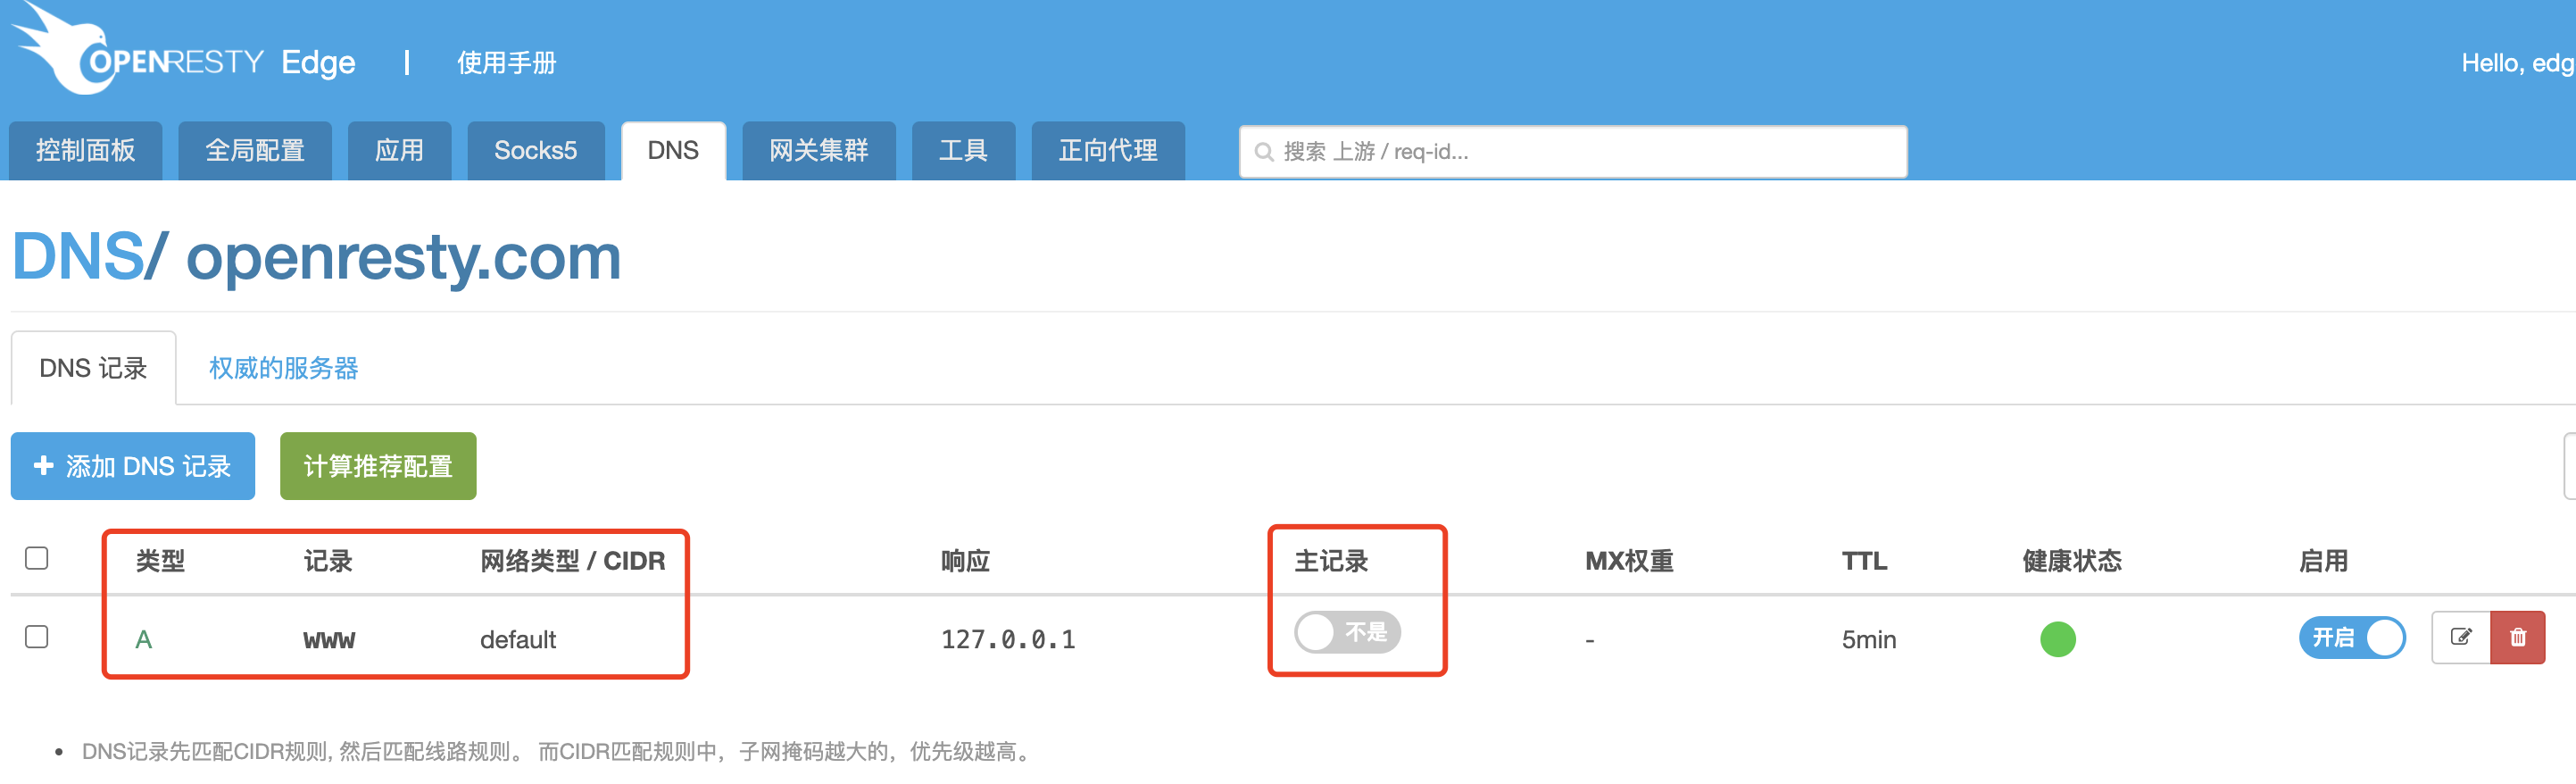Image resolution: width=2576 pixels, height=784 pixels.
Task: Go to the 正向代理 navigation tab
Action: click(1108, 151)
